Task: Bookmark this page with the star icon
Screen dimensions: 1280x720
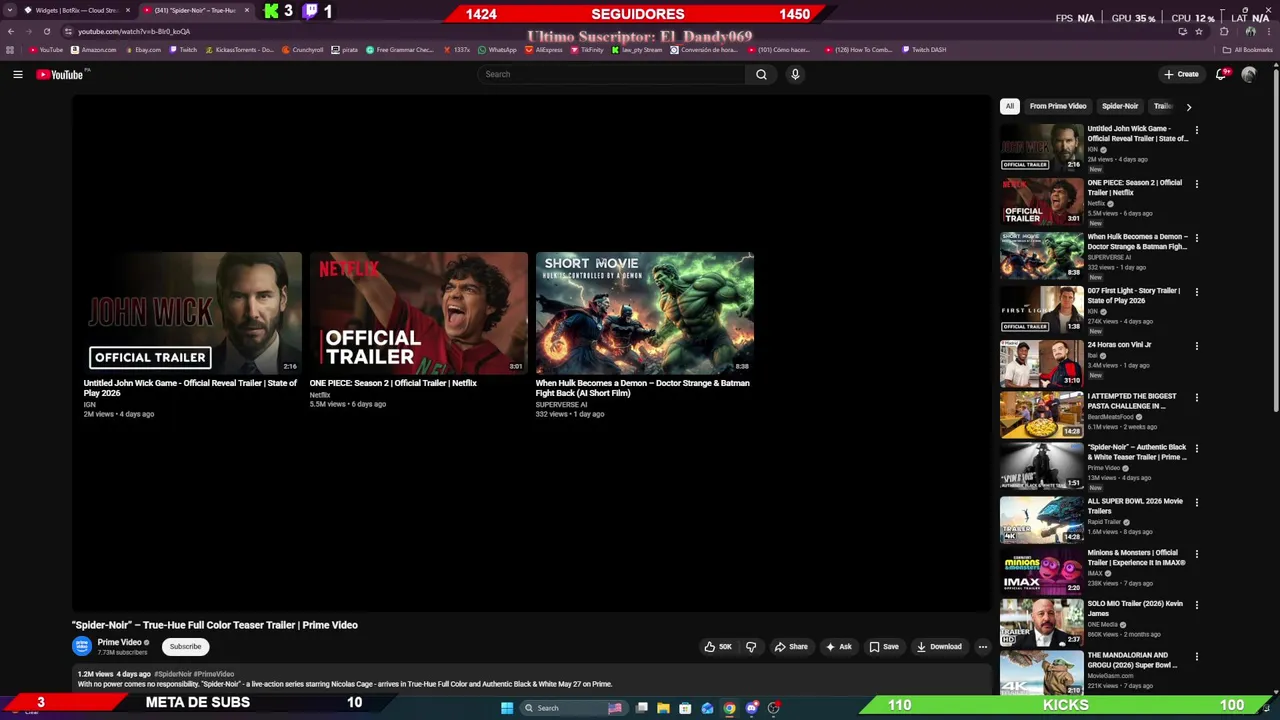Action: [x=1199, y=31]
